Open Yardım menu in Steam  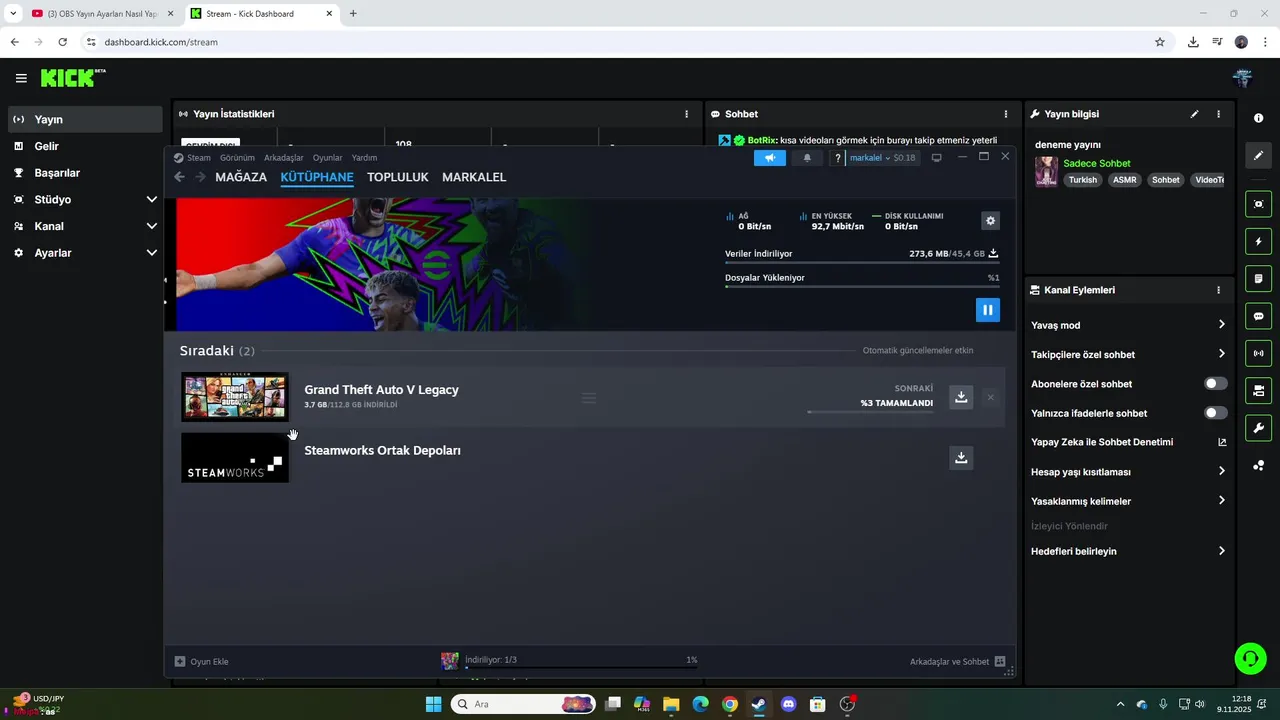pyautogui.click(x=364, y=158)
